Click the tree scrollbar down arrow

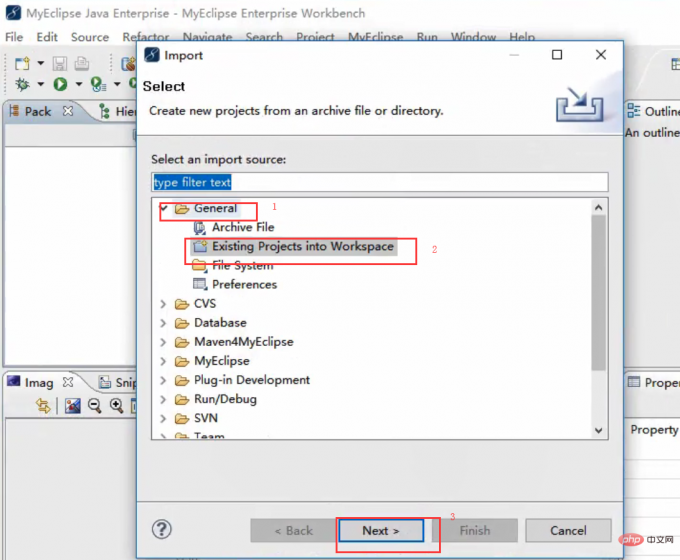coord(598,430)
